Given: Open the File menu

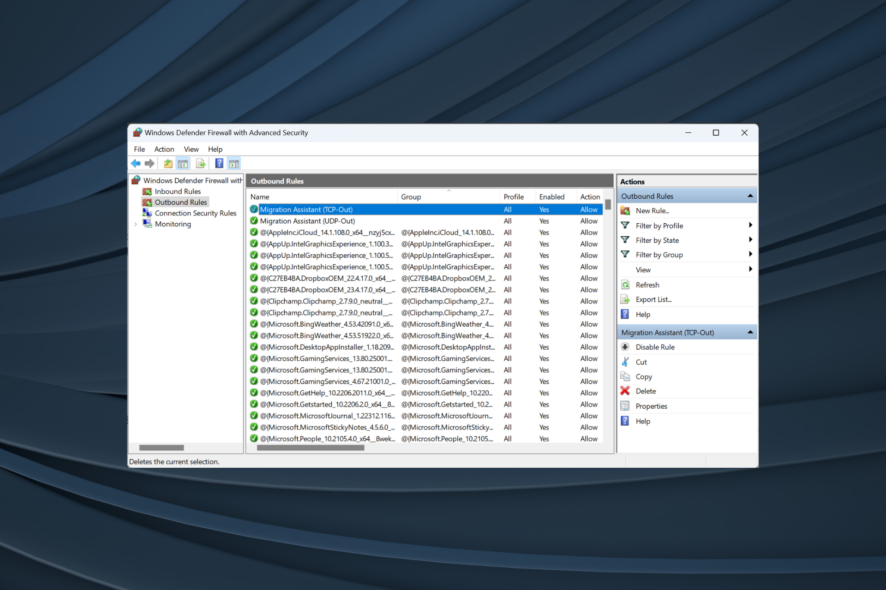Looking at the screenshot, I should tap(139, 149).
